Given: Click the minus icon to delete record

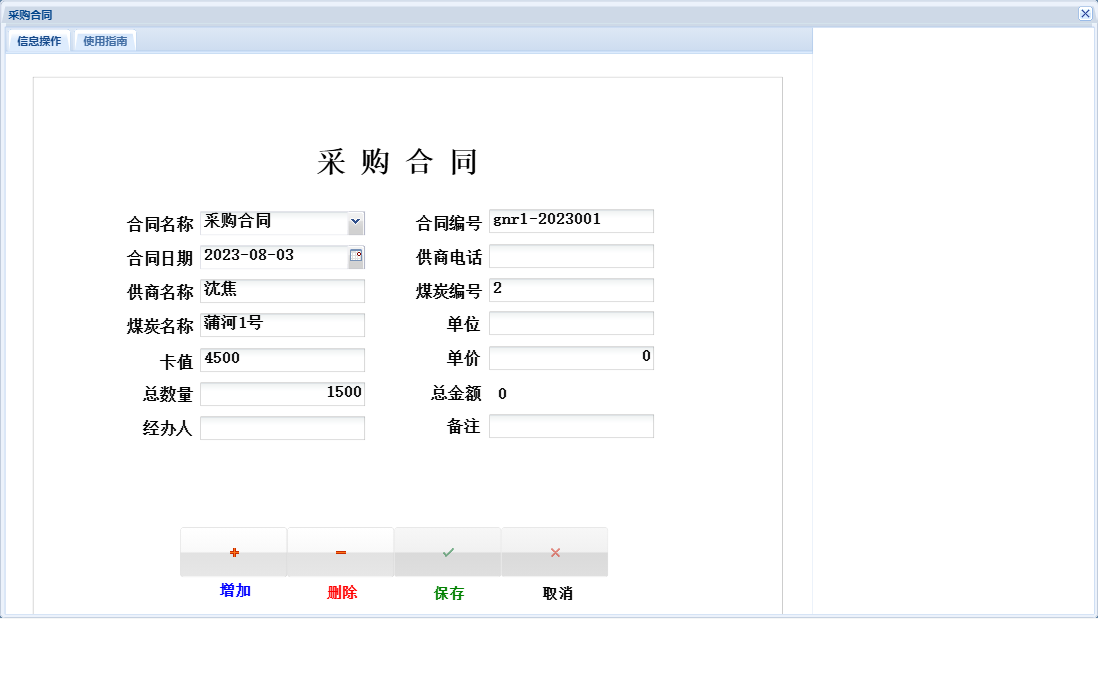Looking at the screenshot, I should tap(340, 551).
